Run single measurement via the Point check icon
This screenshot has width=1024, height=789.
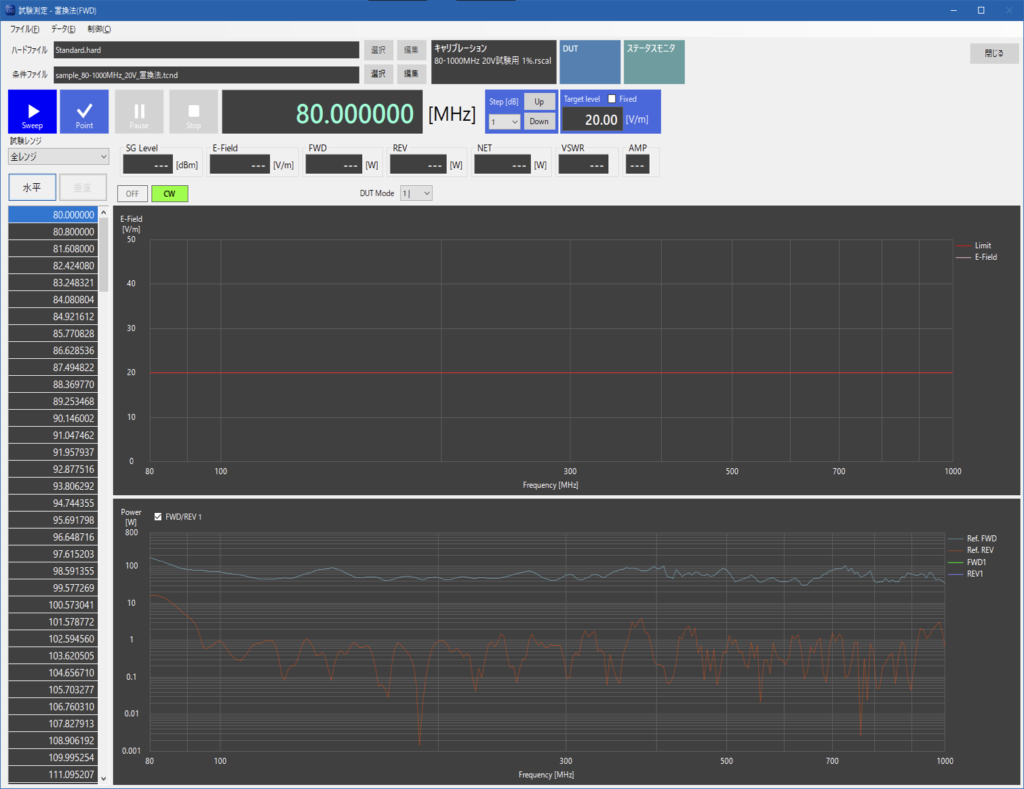coord(84,111)
